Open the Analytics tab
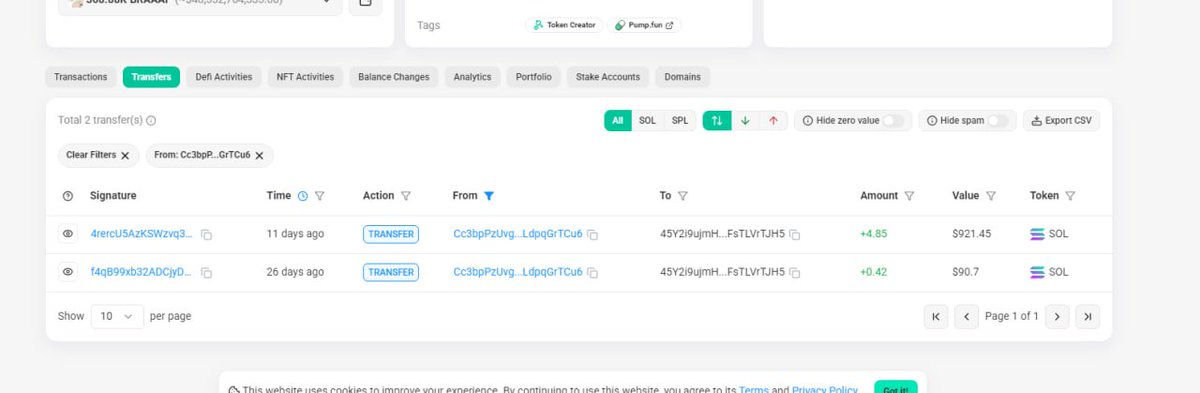This screenshot has width=1200, height=393. (472, 77)
